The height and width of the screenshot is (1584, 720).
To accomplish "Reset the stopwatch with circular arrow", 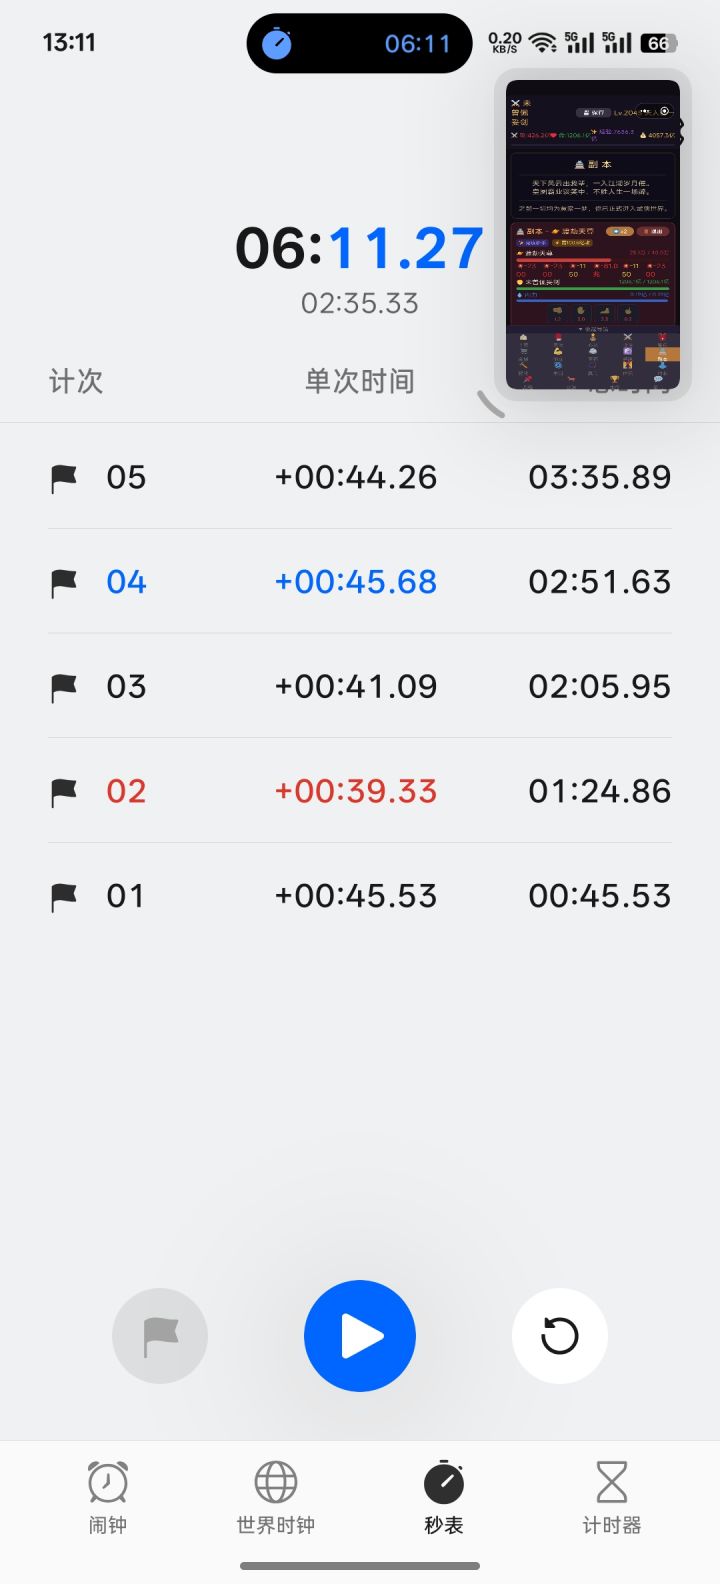I will click(560, 1336).
